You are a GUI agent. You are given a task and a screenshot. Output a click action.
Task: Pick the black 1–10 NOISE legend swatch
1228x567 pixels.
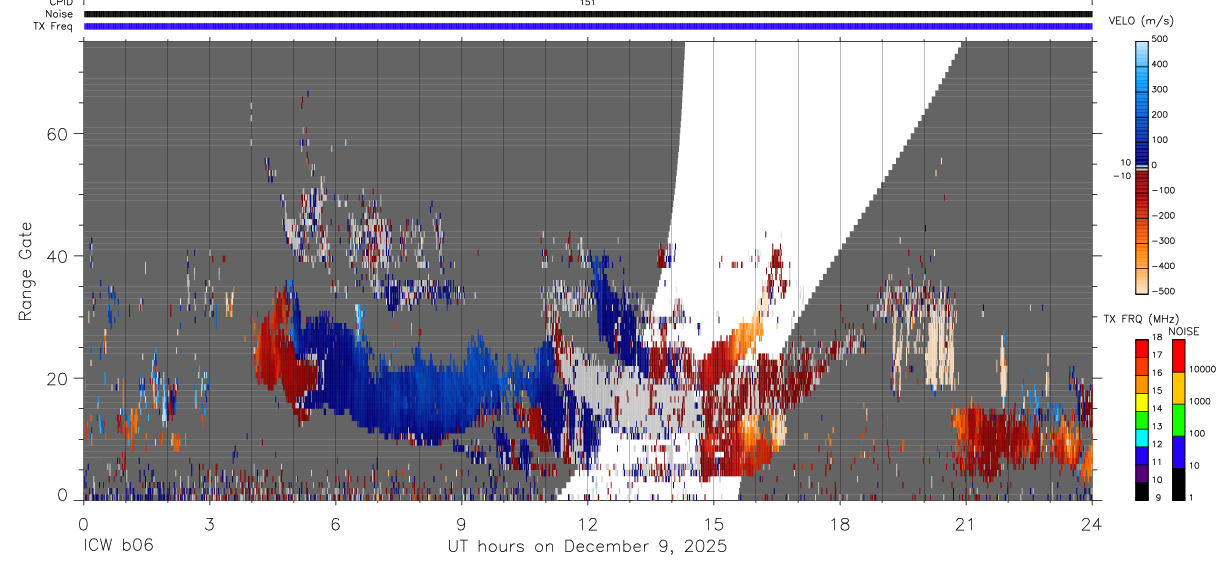(1179, 484)
